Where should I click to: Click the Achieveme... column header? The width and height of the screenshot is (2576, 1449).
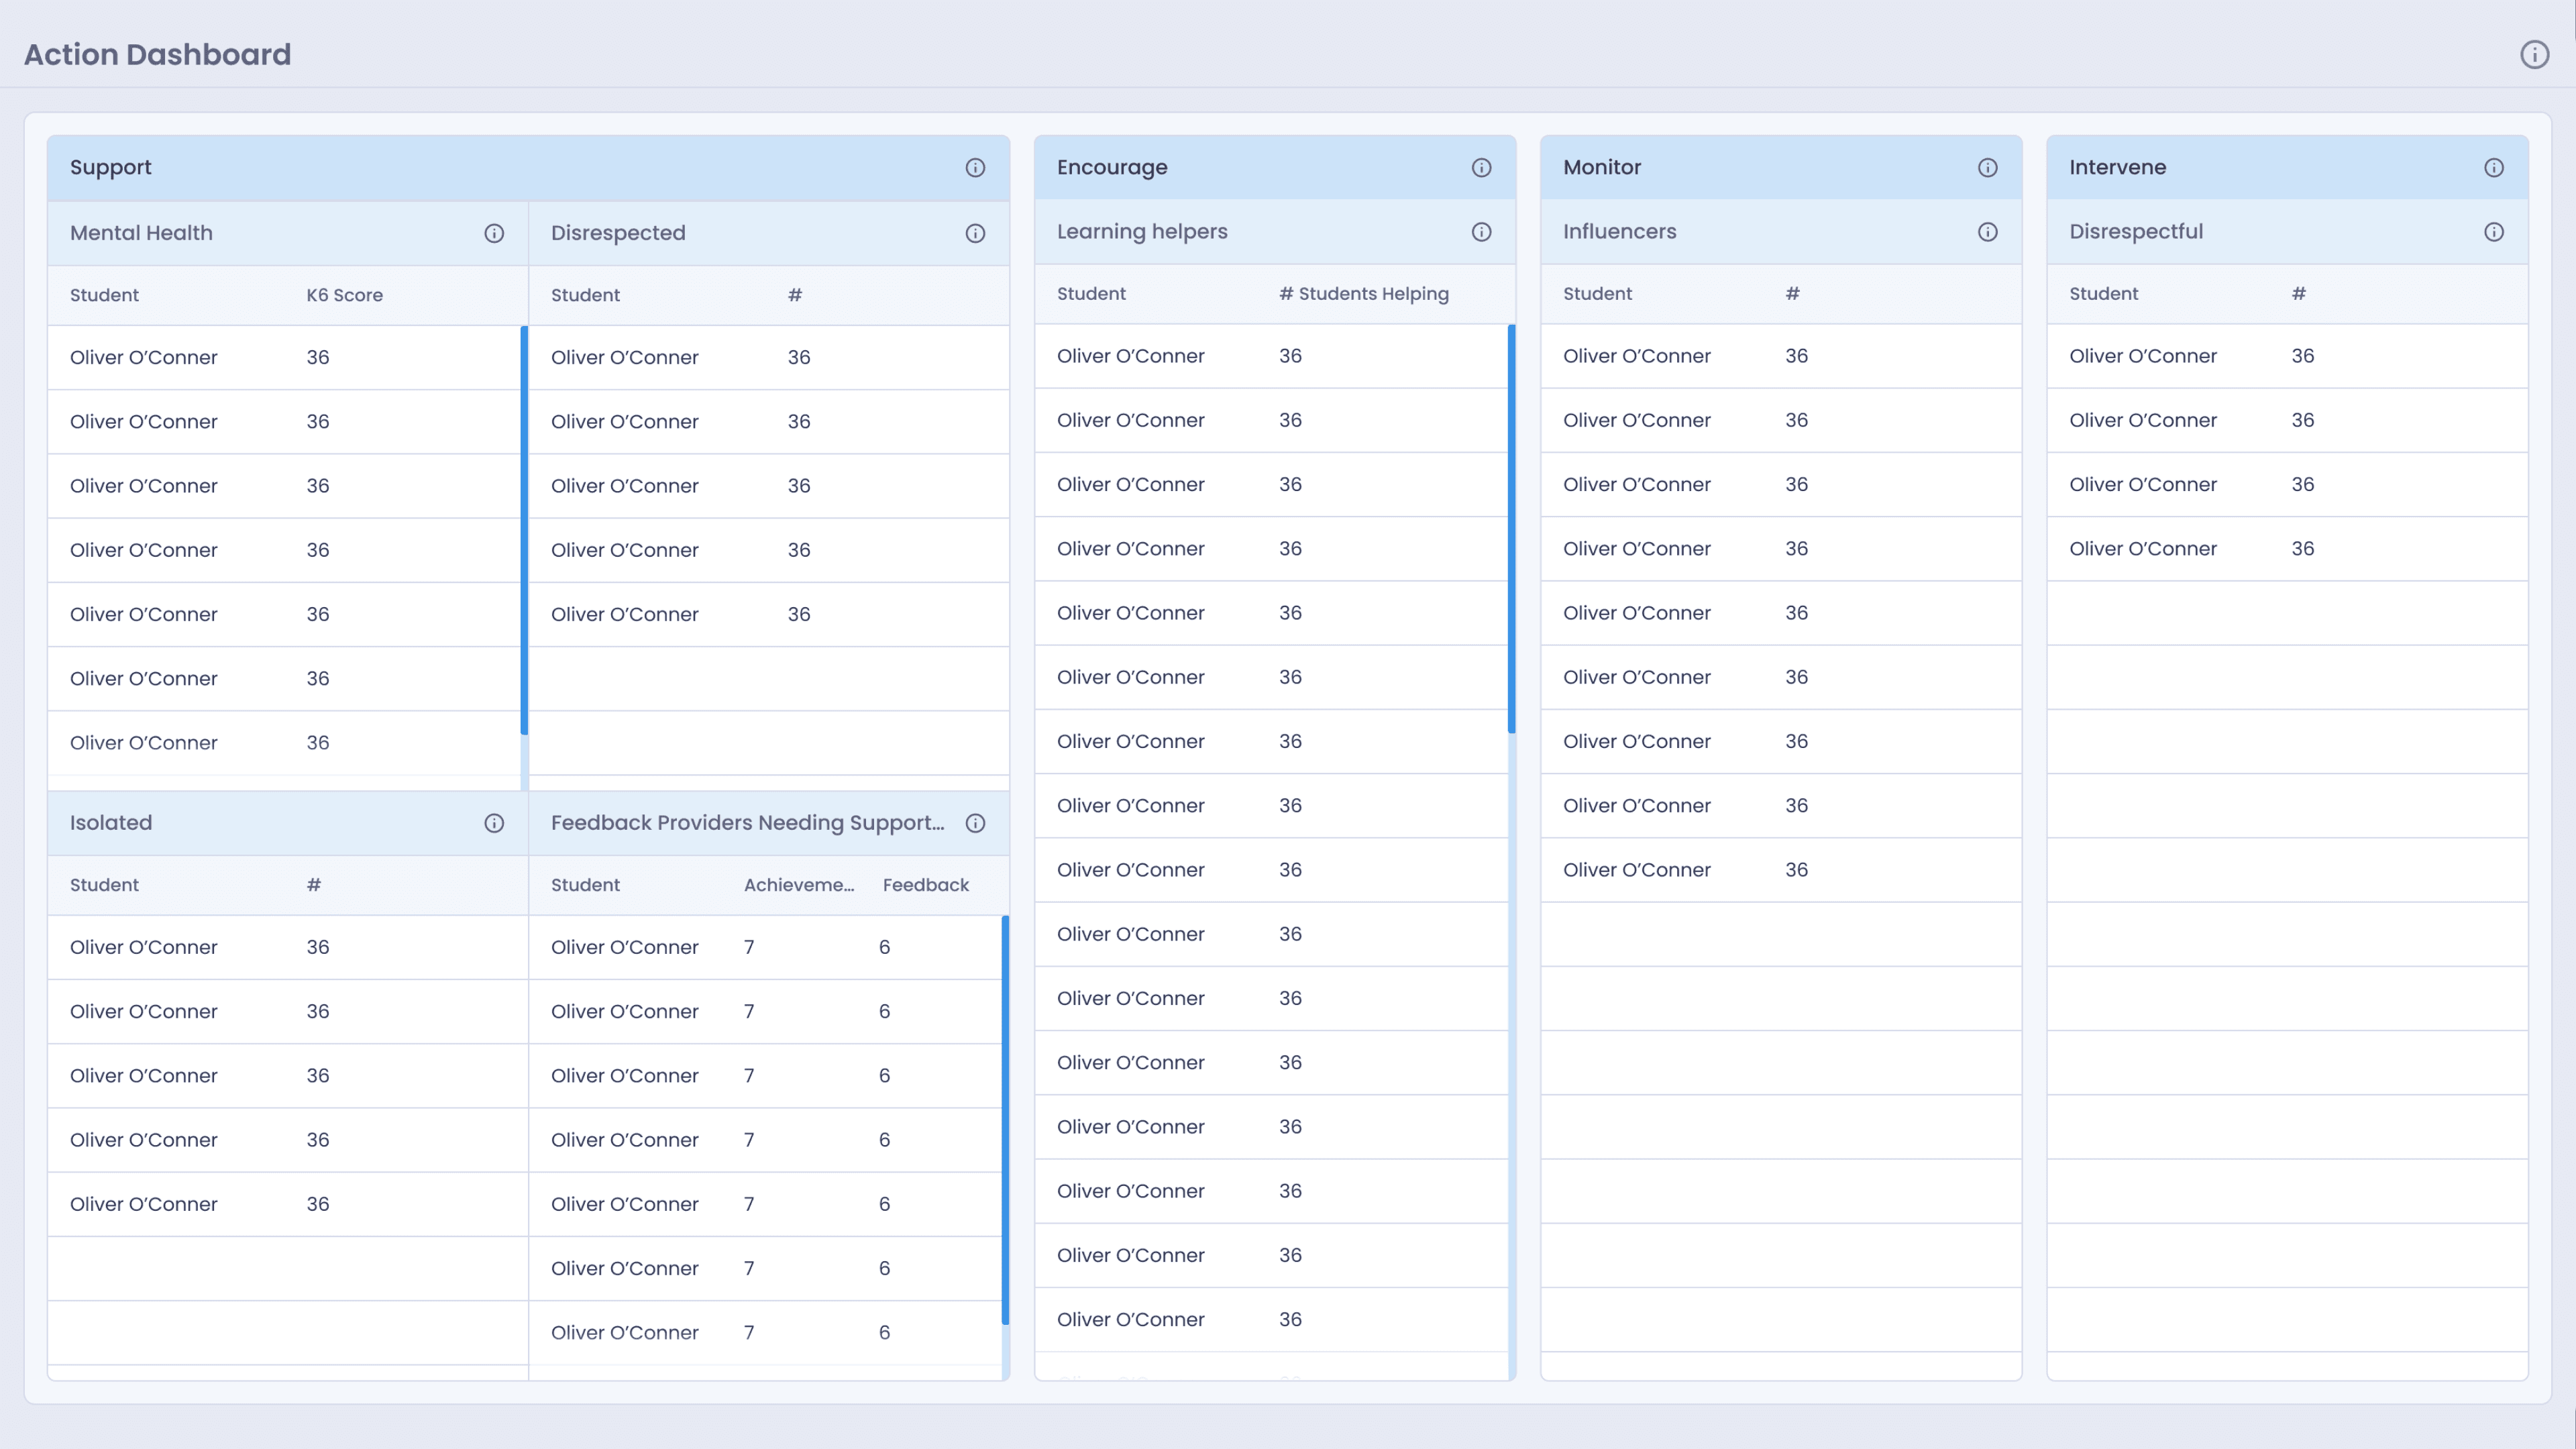pyautogui.click(x=799, y=885)
